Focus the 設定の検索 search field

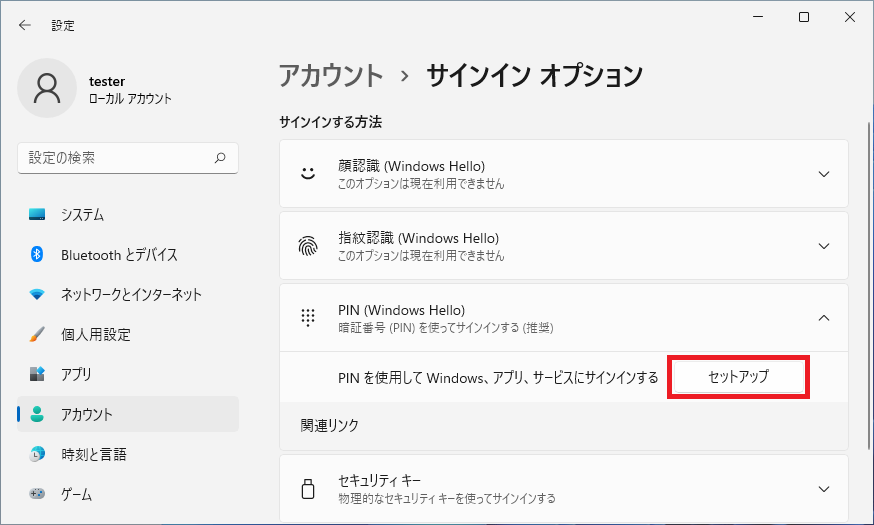click(x=128, y=158)
